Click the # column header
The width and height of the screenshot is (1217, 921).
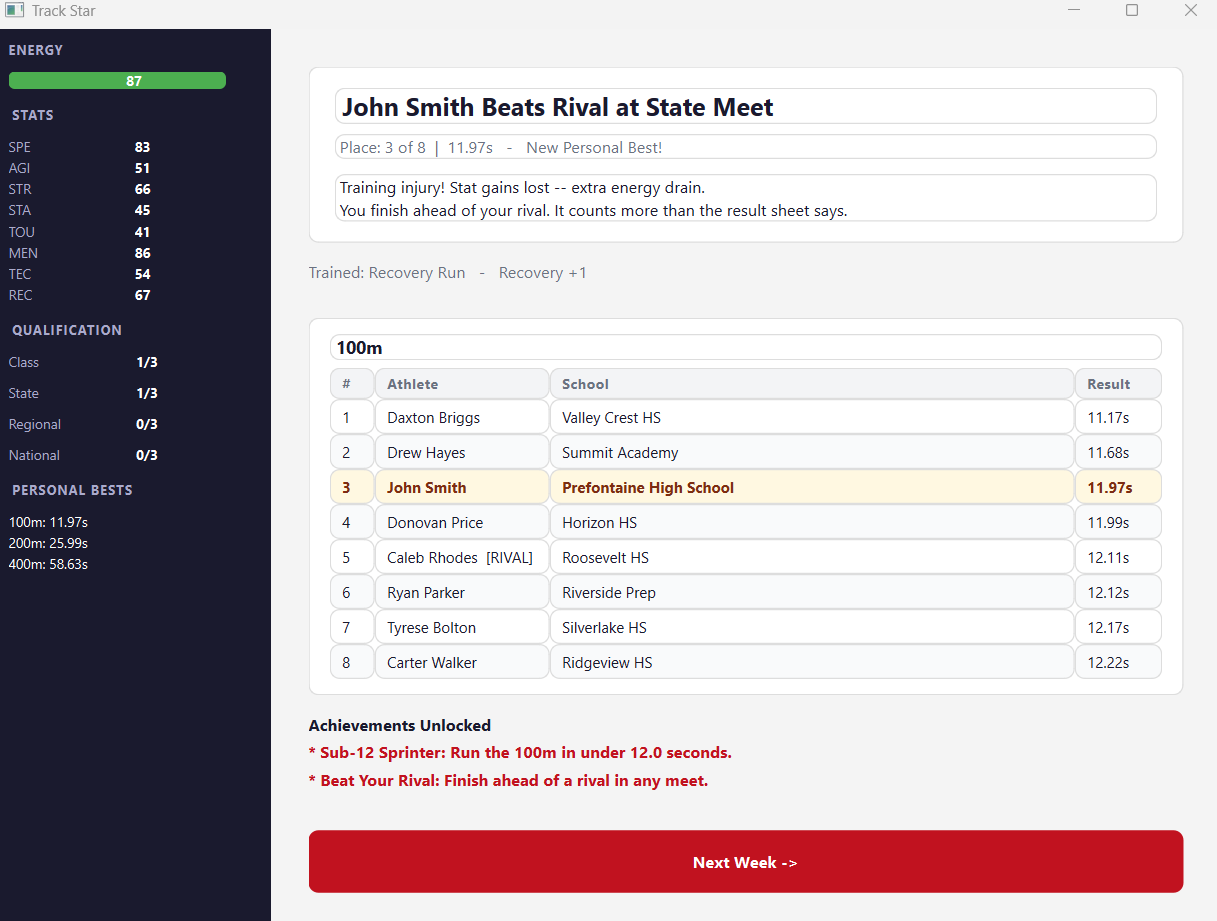[x=352, y=384]
